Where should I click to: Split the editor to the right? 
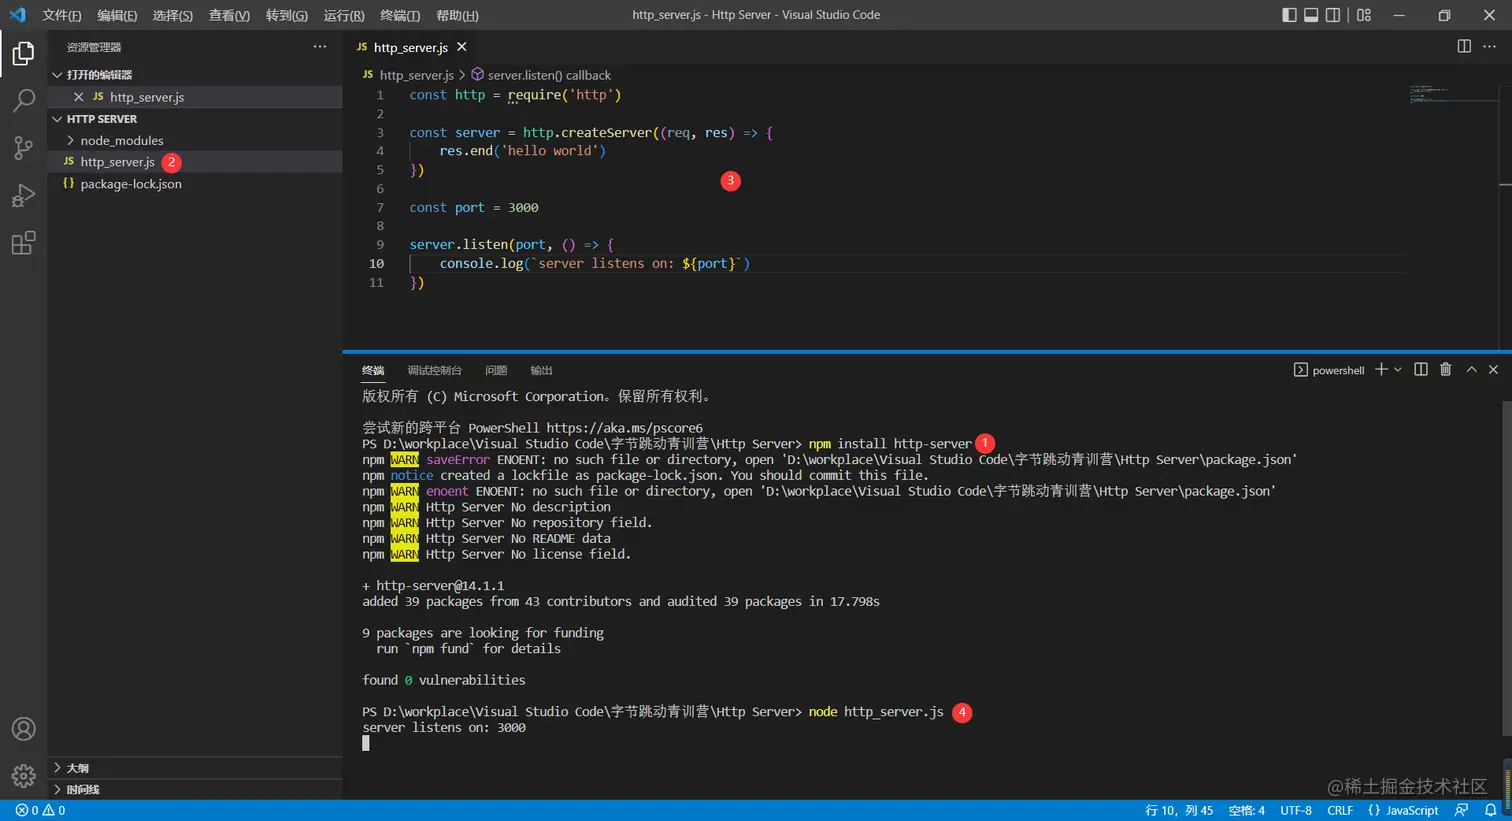(1464, 46)
